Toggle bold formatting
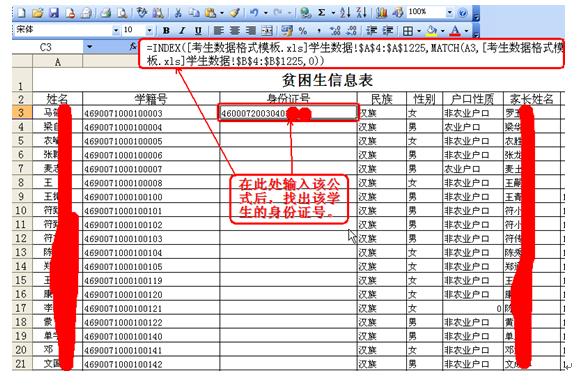This screenshot has width=582, height=385. point(166,31)
